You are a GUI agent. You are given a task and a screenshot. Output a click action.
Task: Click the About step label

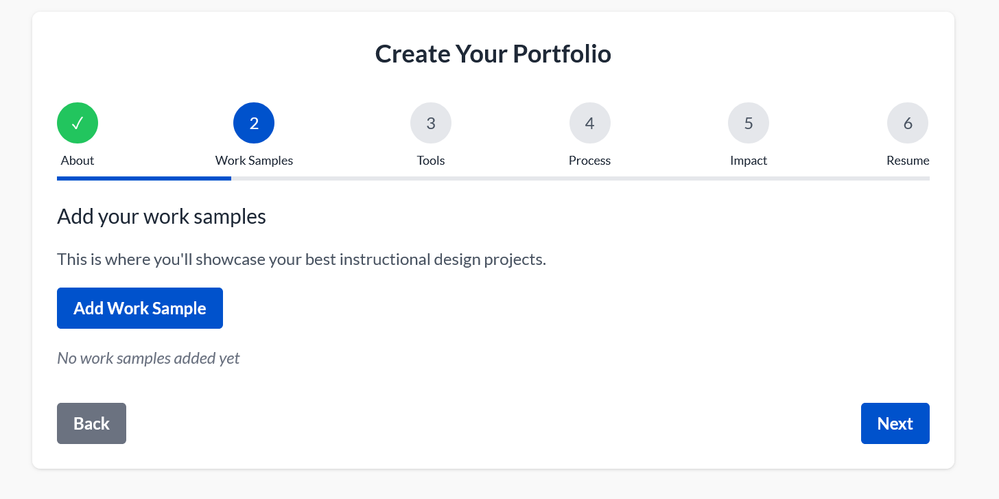(77, 160)
